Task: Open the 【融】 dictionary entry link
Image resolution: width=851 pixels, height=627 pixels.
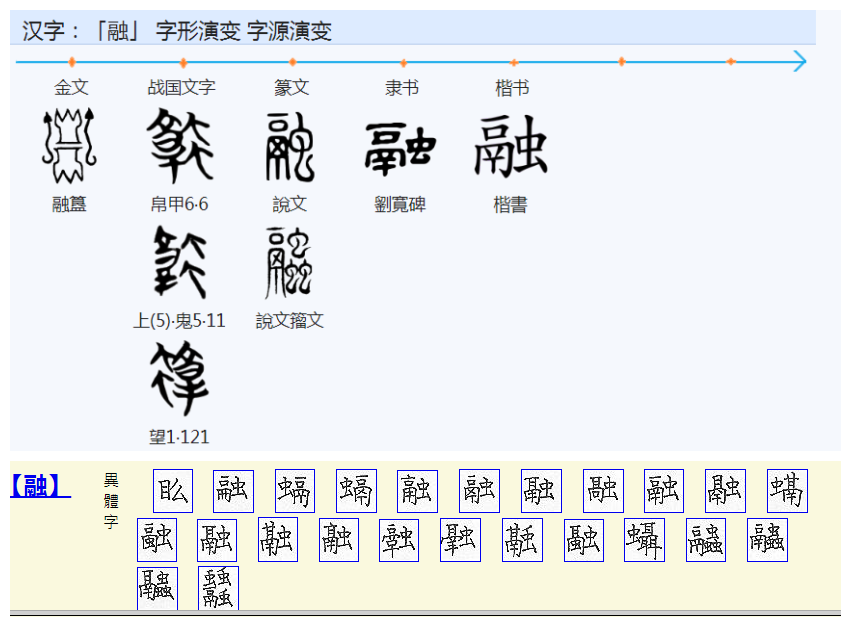Action: pos(40,486)
